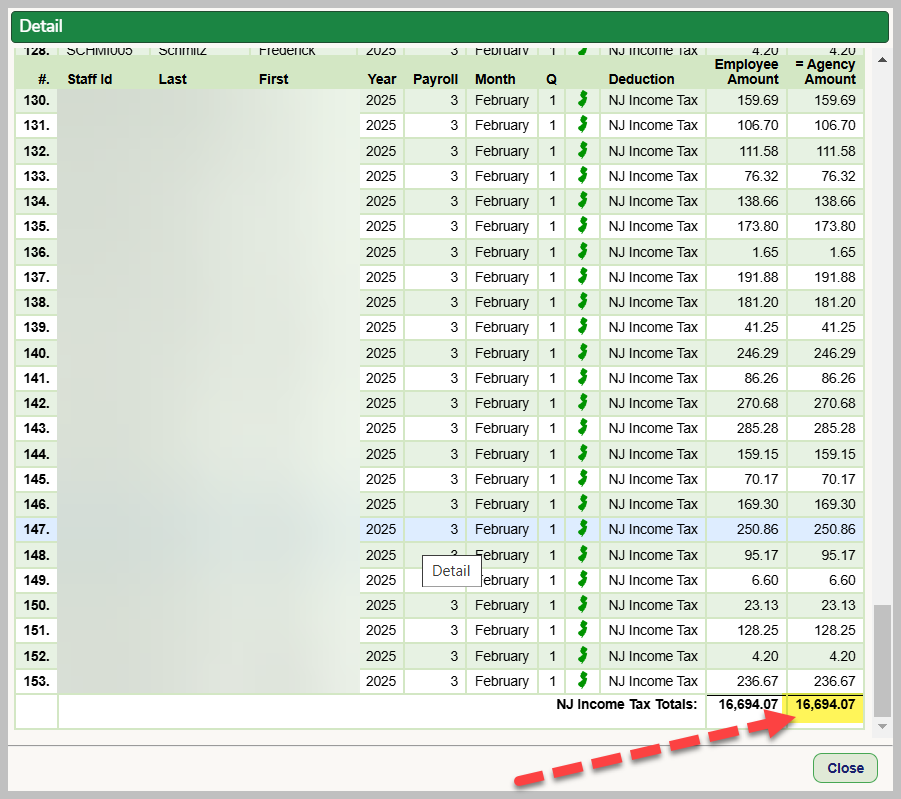Click Agency Amount 41.25 in row 139

[x=838, y=328]
